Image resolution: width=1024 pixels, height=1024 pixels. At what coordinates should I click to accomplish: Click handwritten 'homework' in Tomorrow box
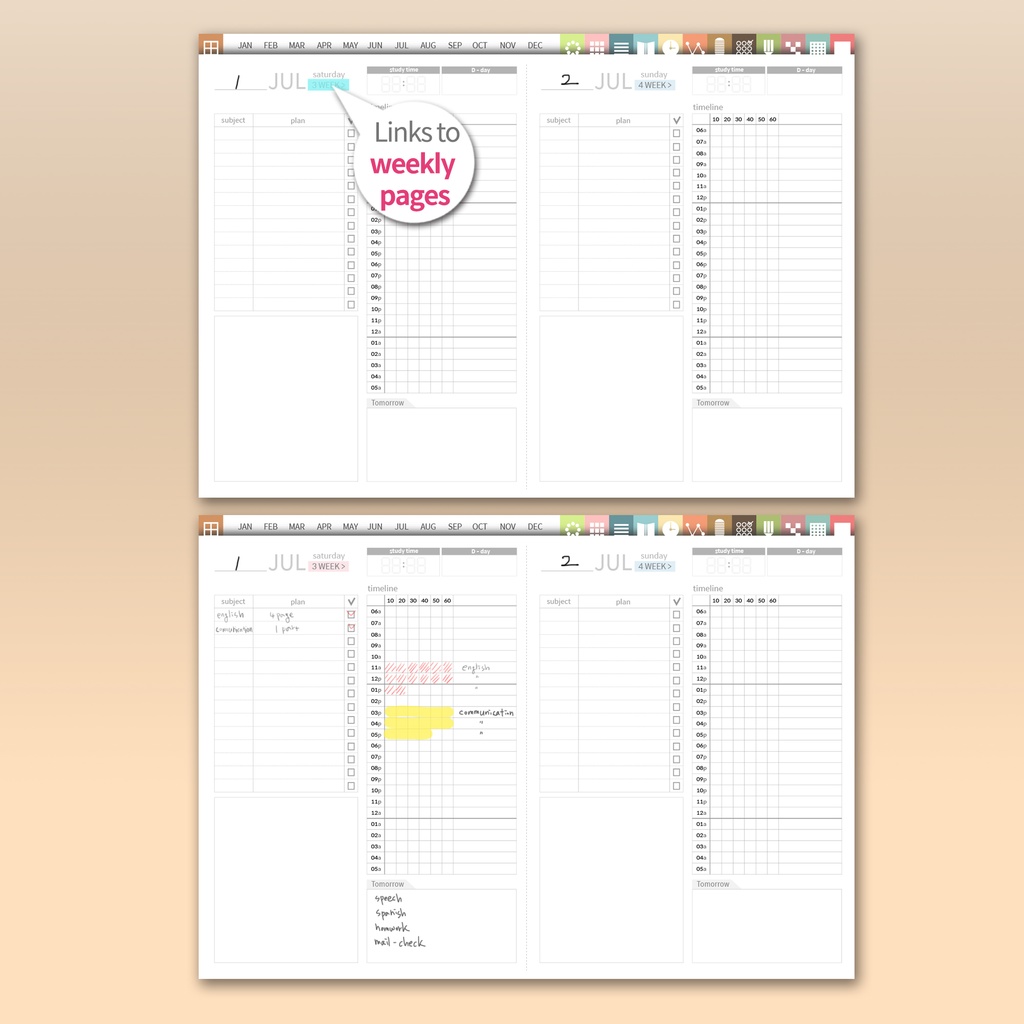tap(392, 927)
